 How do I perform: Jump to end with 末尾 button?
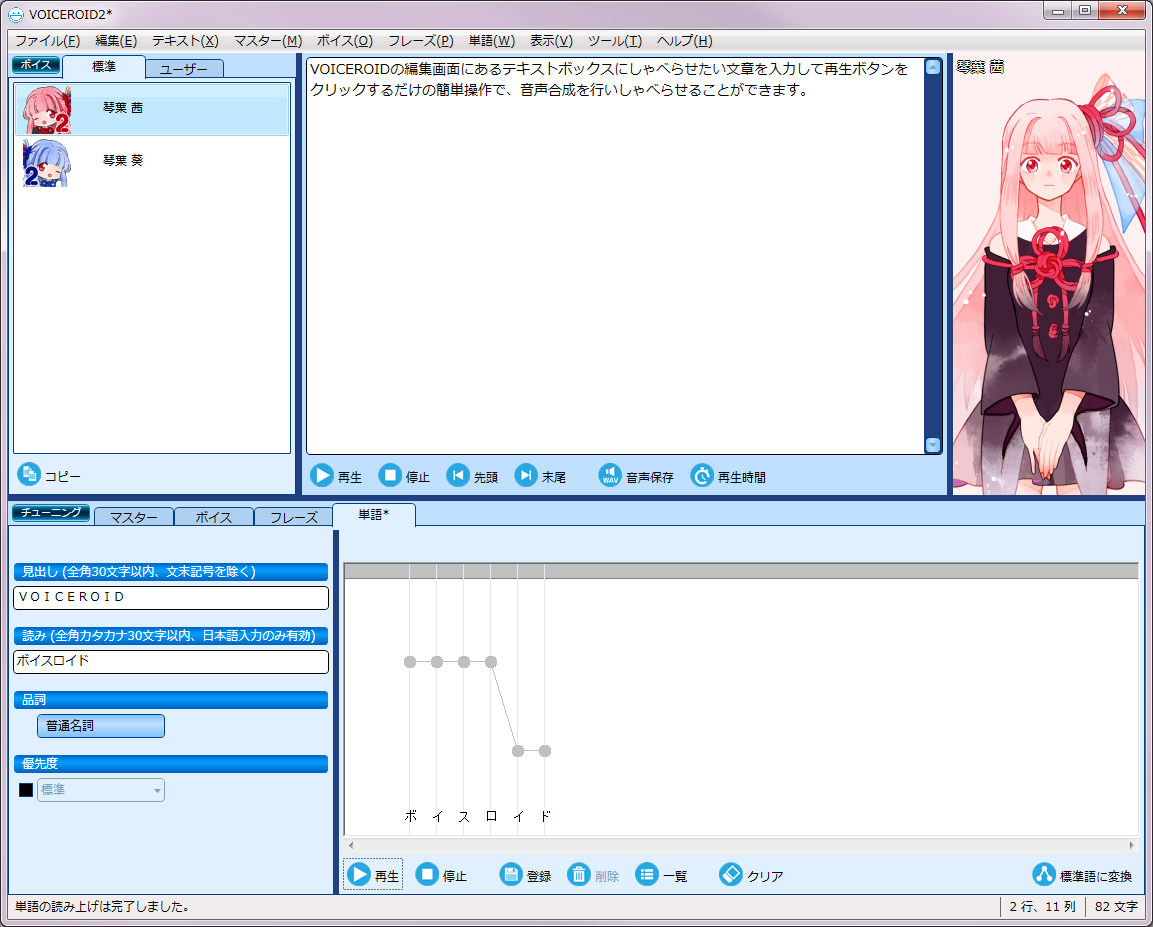(540, 476)
